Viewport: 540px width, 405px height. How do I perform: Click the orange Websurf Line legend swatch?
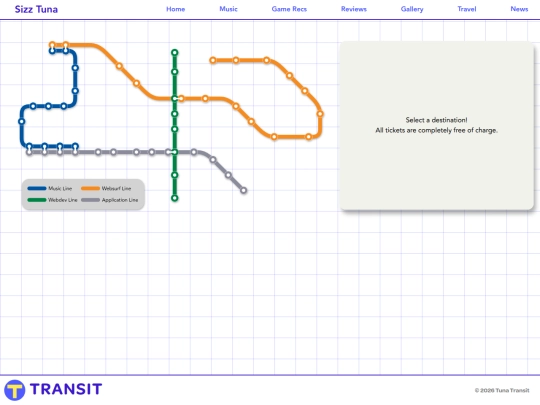click(90, 188)
